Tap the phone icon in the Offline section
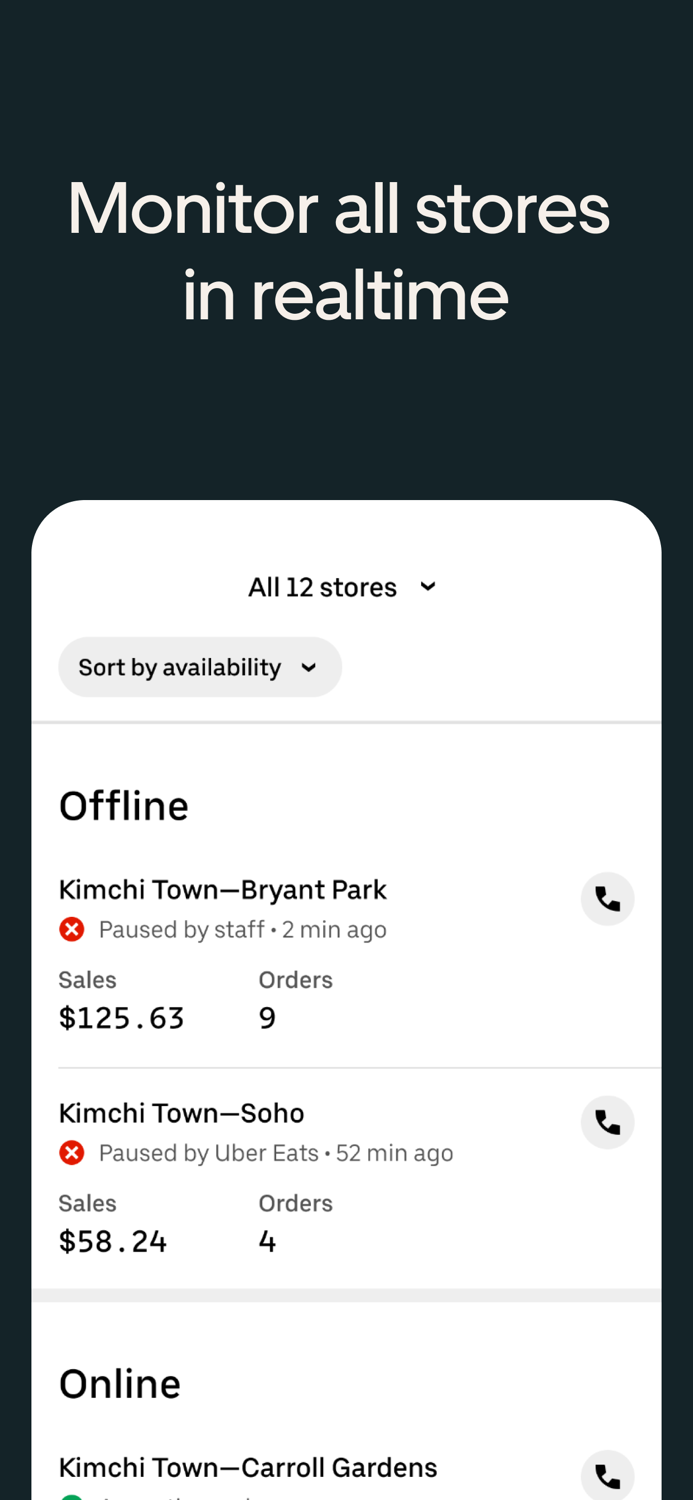 pos(608,898)
